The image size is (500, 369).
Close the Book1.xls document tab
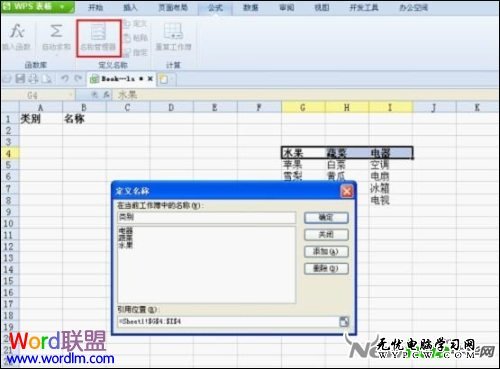click(x=150, y=79)
